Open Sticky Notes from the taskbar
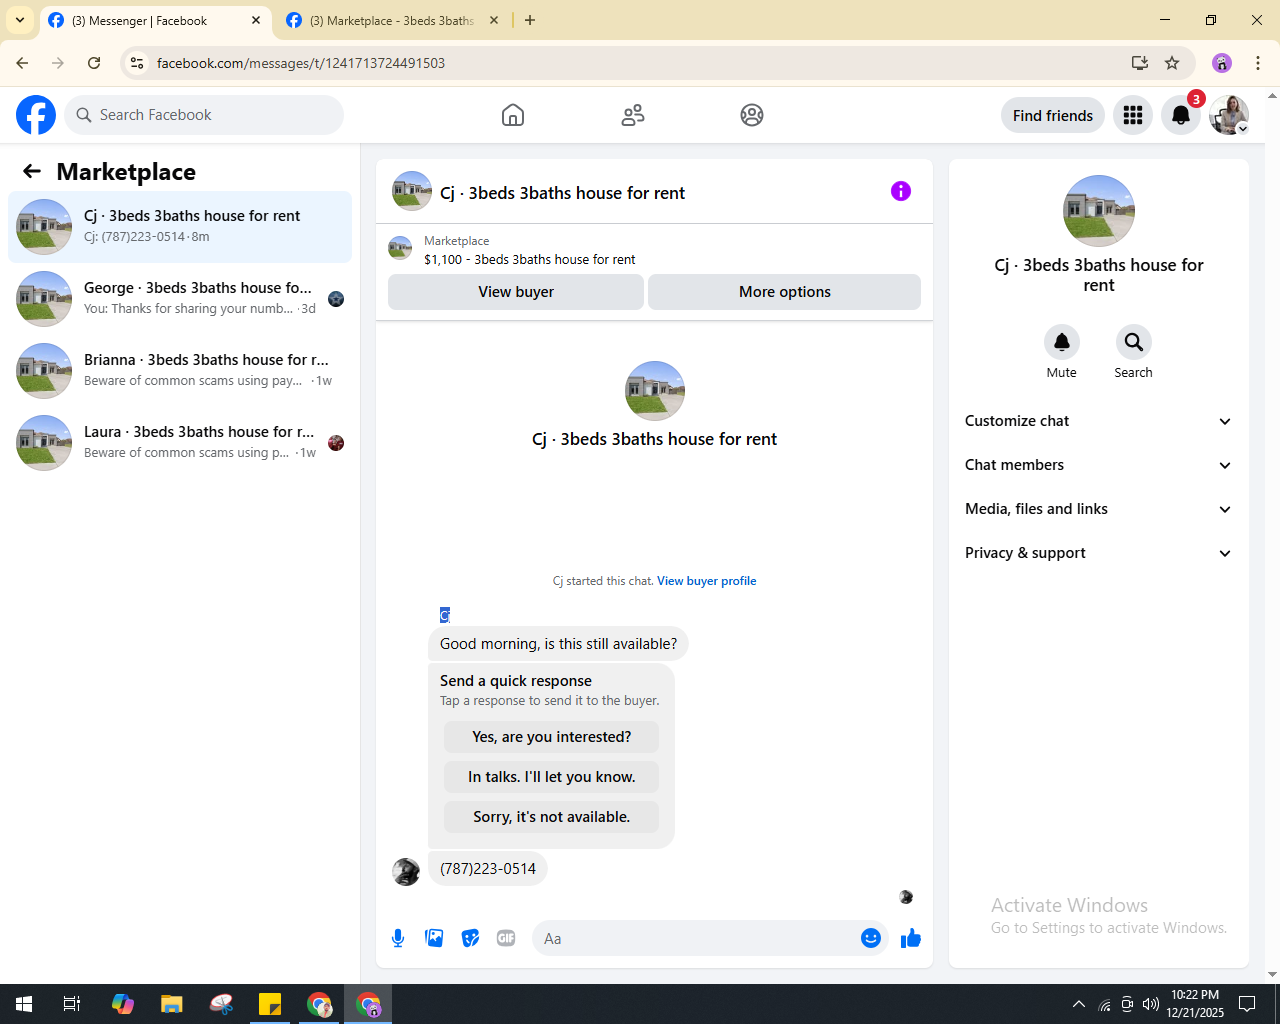Screen dimensions: 1280x1024 pos(270,1004)
